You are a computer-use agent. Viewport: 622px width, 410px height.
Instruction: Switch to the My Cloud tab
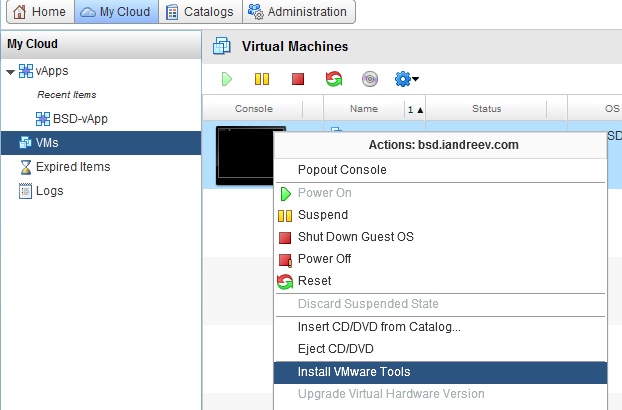click(x=116, y=12)
